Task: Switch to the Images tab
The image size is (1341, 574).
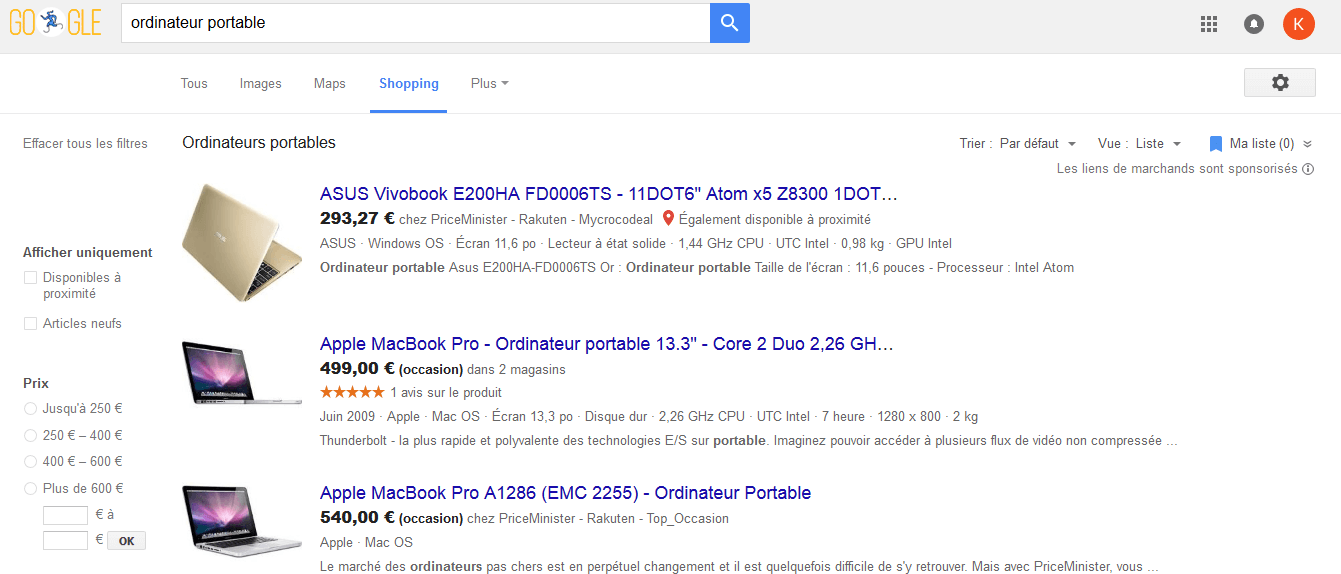Action: point(260,83)
